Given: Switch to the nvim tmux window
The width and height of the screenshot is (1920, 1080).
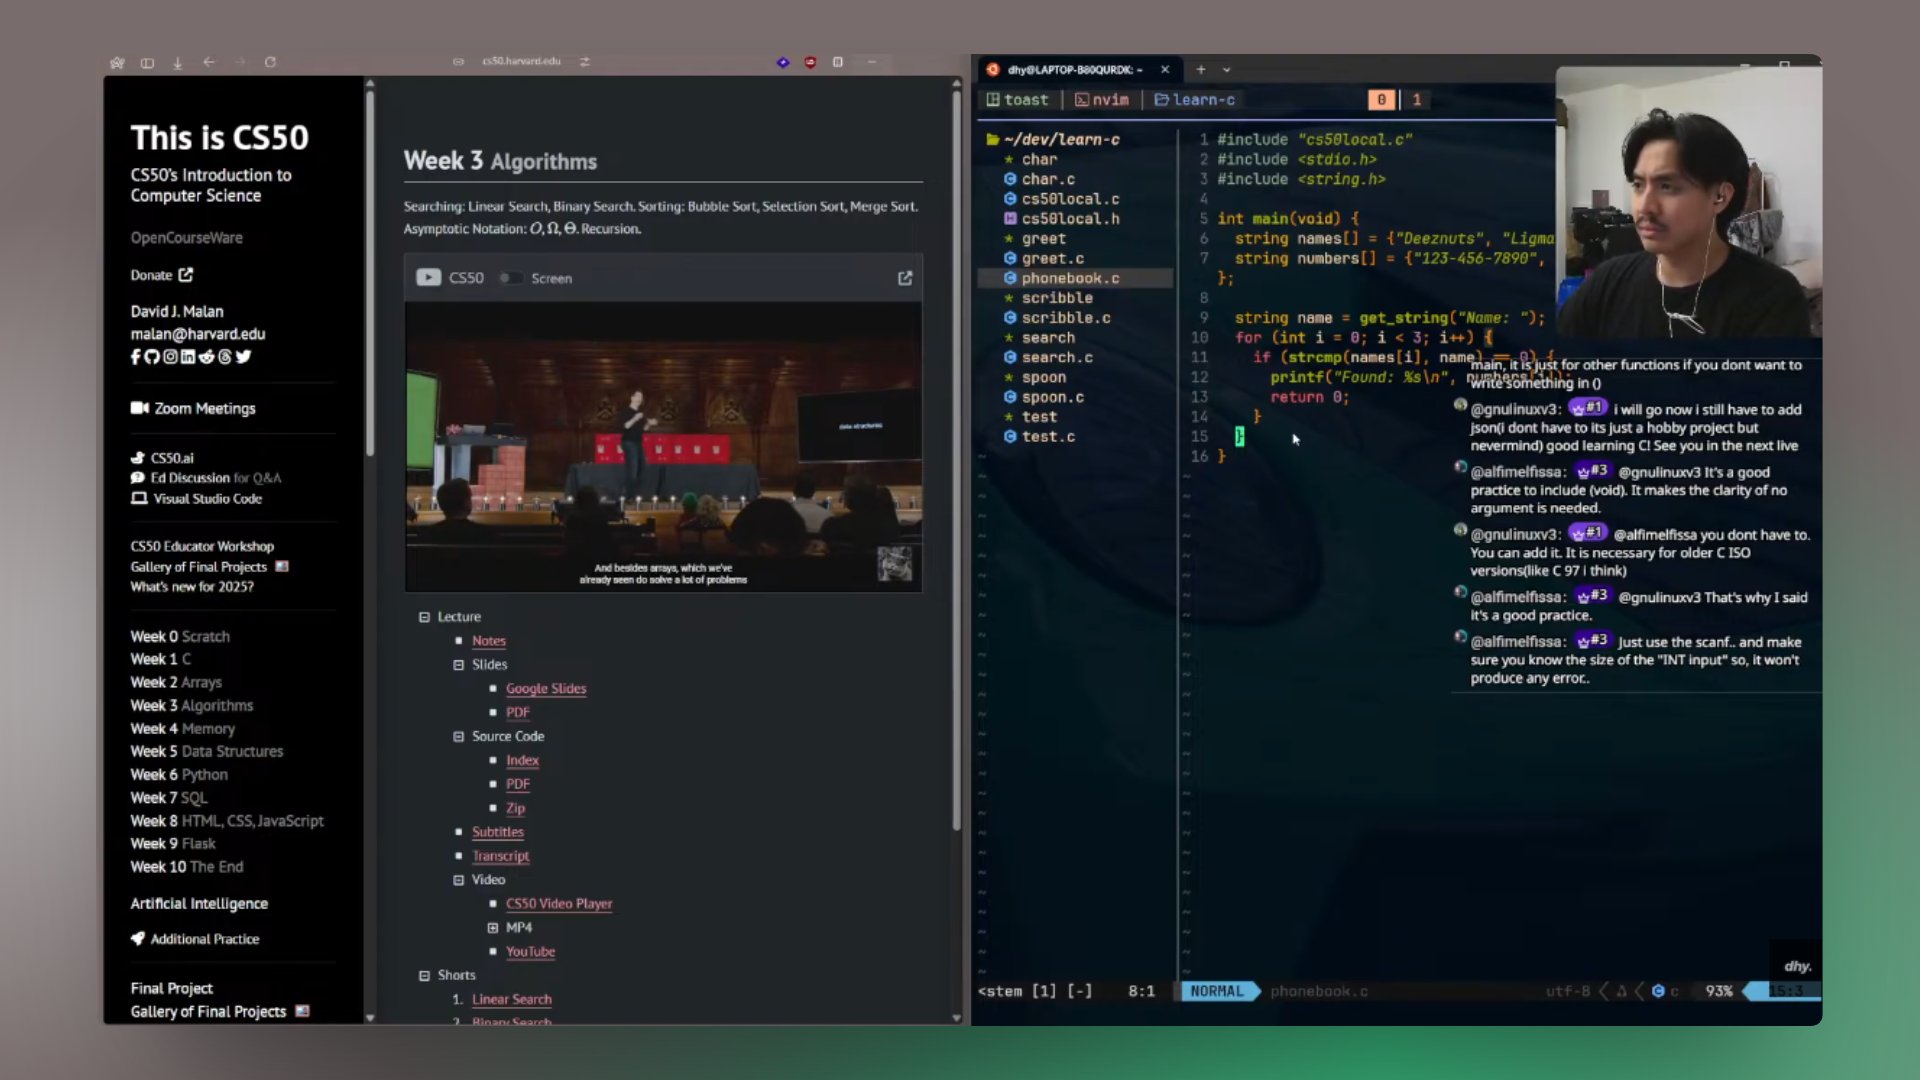Looking at the screenshot, I should (1102, 100).
